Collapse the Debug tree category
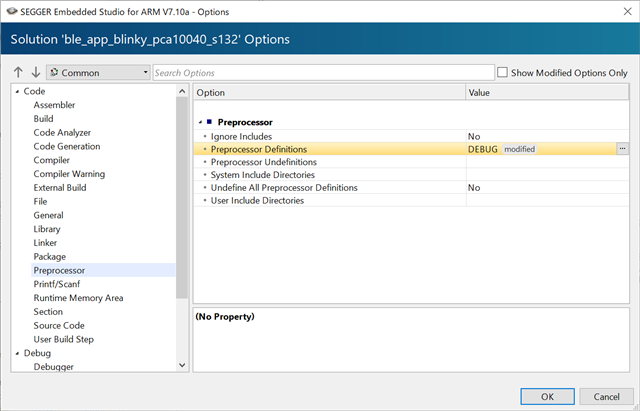The image size is (640, 411). (17, 353)
